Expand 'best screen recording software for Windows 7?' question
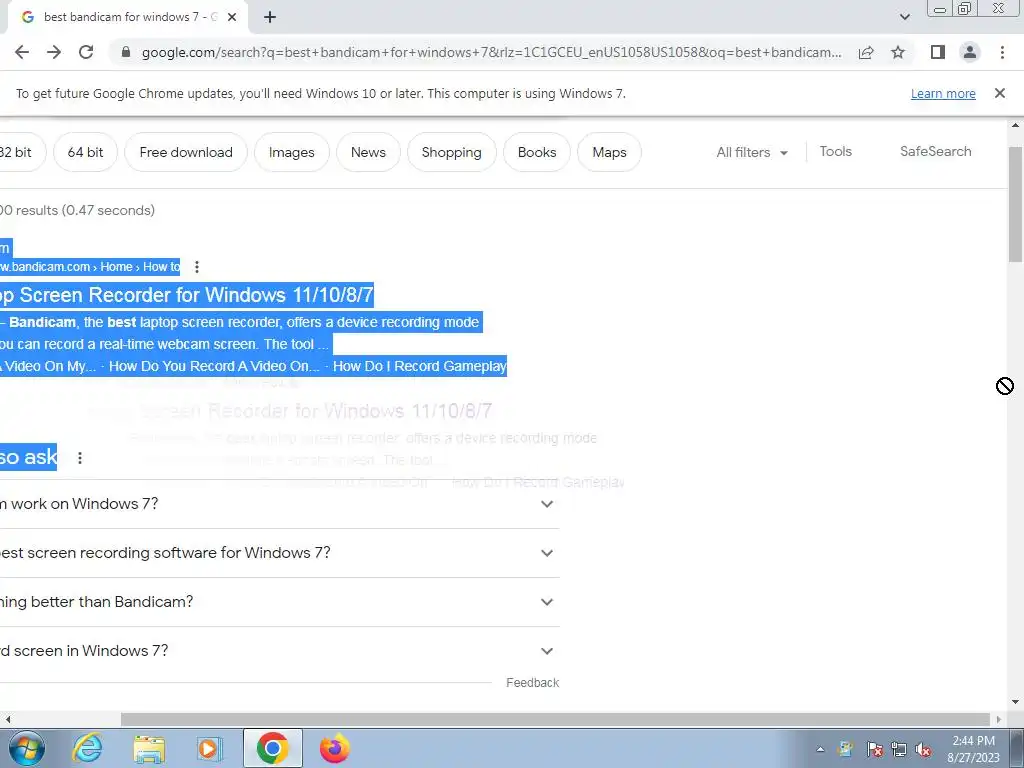The height and width of the screenshot is (768, 1024). pyautogui.click(x=280, y=553)
